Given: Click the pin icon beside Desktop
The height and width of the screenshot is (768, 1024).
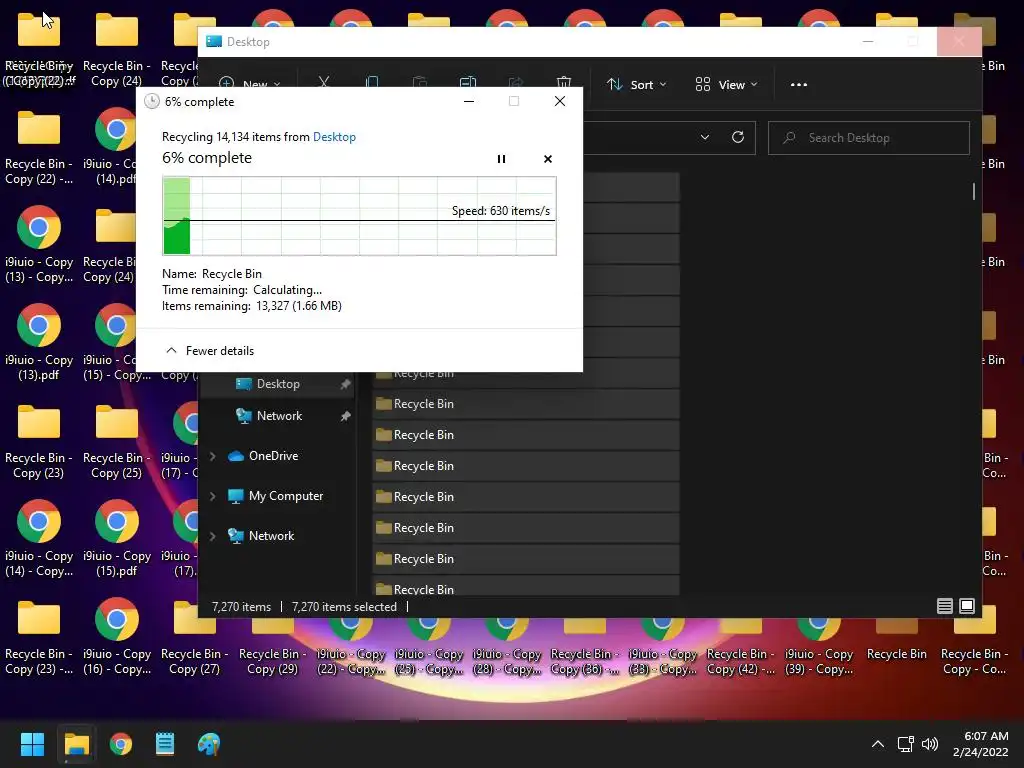Looking at the screenshot, I should (345, 384).
